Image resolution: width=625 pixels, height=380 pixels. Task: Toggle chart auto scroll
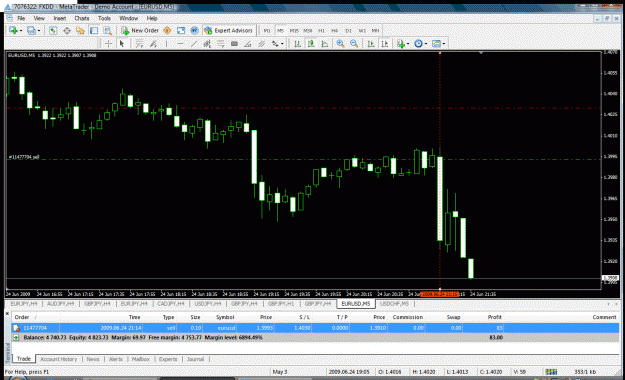coord(371,44)
